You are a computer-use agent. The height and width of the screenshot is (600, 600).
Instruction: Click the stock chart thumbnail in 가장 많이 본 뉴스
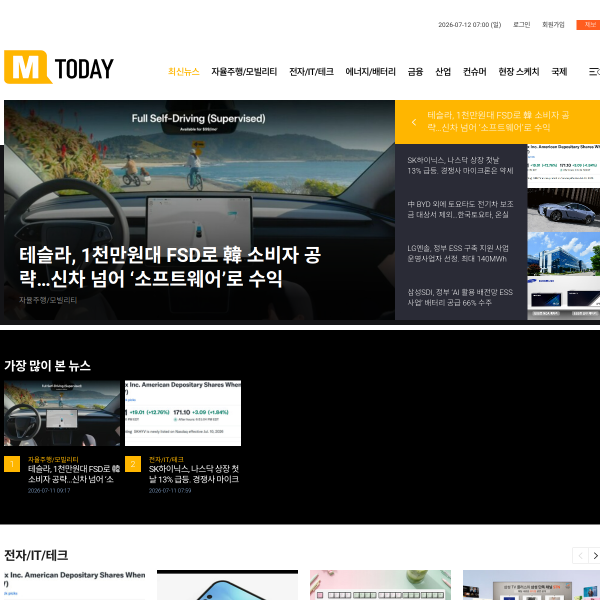[183, 413]
